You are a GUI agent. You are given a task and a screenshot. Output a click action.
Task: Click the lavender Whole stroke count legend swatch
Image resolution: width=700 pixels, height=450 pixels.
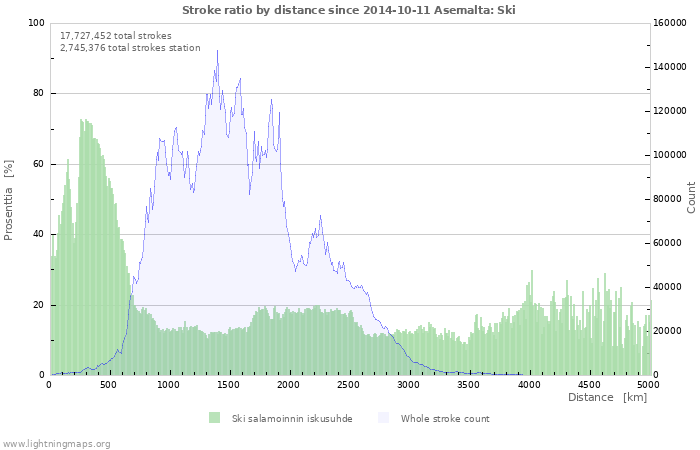[x=383, y=418]
